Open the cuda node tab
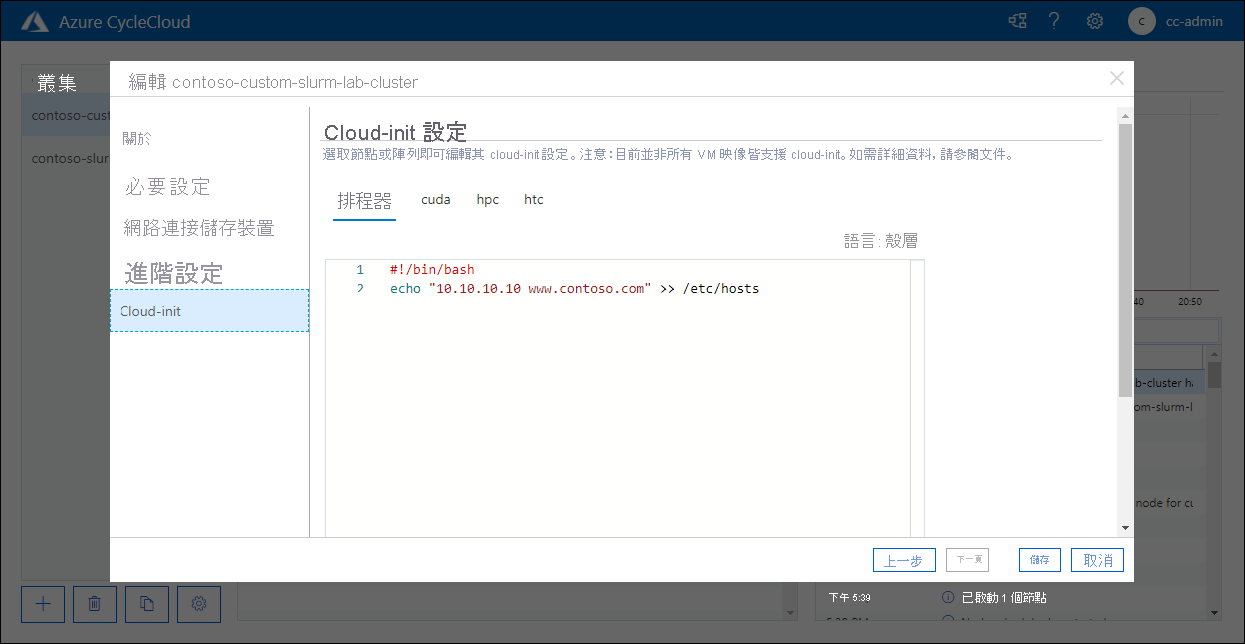This screenshot has width=1245, height=644. (436, 199)
